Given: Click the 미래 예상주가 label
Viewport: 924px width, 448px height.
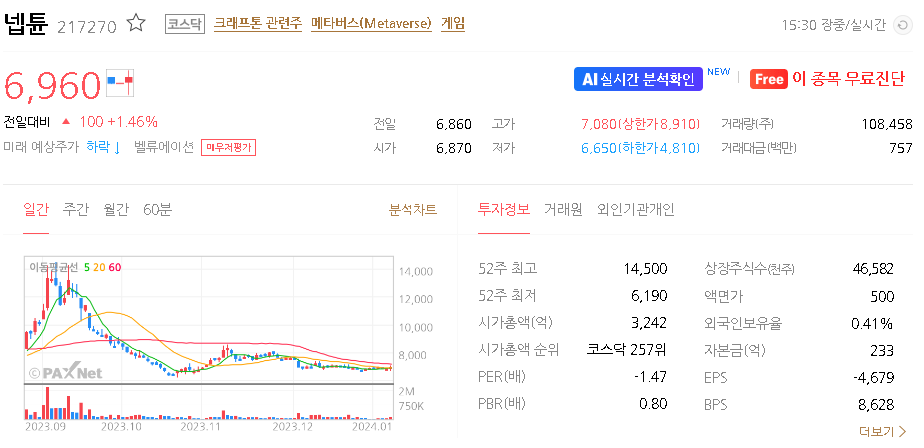Looking at the screenshot, I should (41, 147).
